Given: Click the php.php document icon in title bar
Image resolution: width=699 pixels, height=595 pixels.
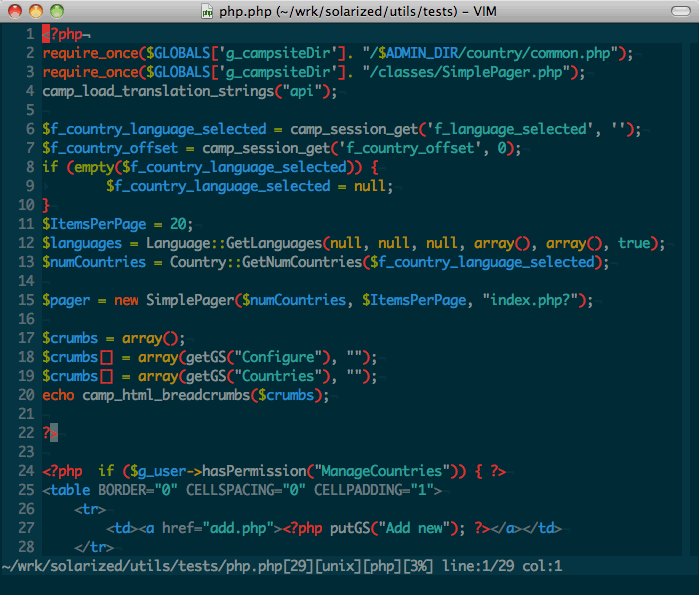Looking at the screenshot, I should coord(207,11).
